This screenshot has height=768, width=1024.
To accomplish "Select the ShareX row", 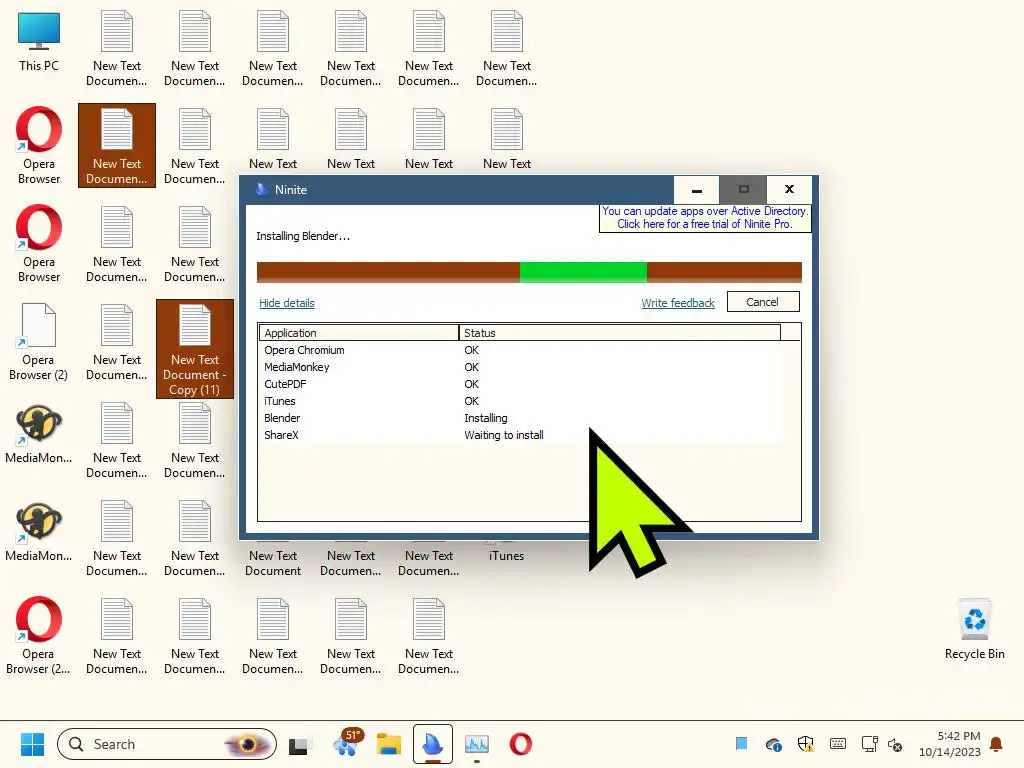I will 520,435.
